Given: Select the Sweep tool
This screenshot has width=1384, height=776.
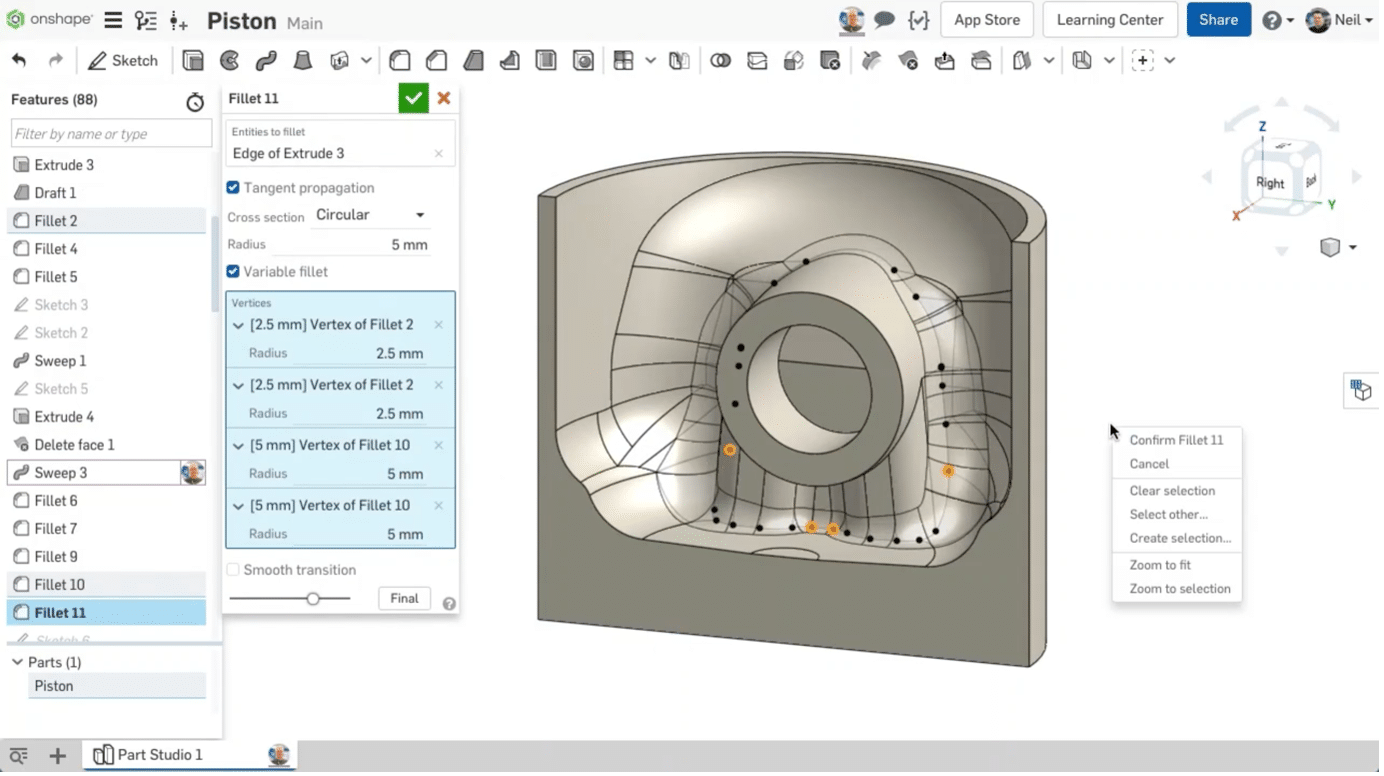Looking at the screenshot, I should pyautogui.click(x=265, y=60).
